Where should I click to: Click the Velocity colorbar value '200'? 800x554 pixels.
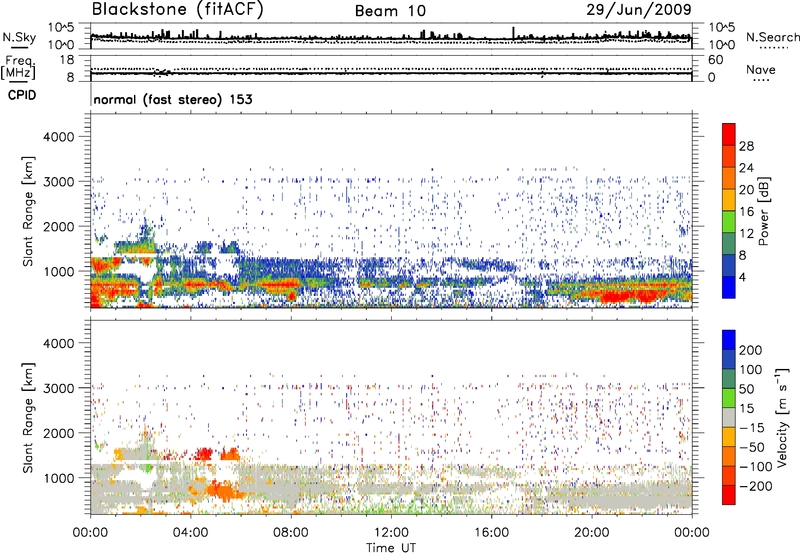[x=751, y=350]
